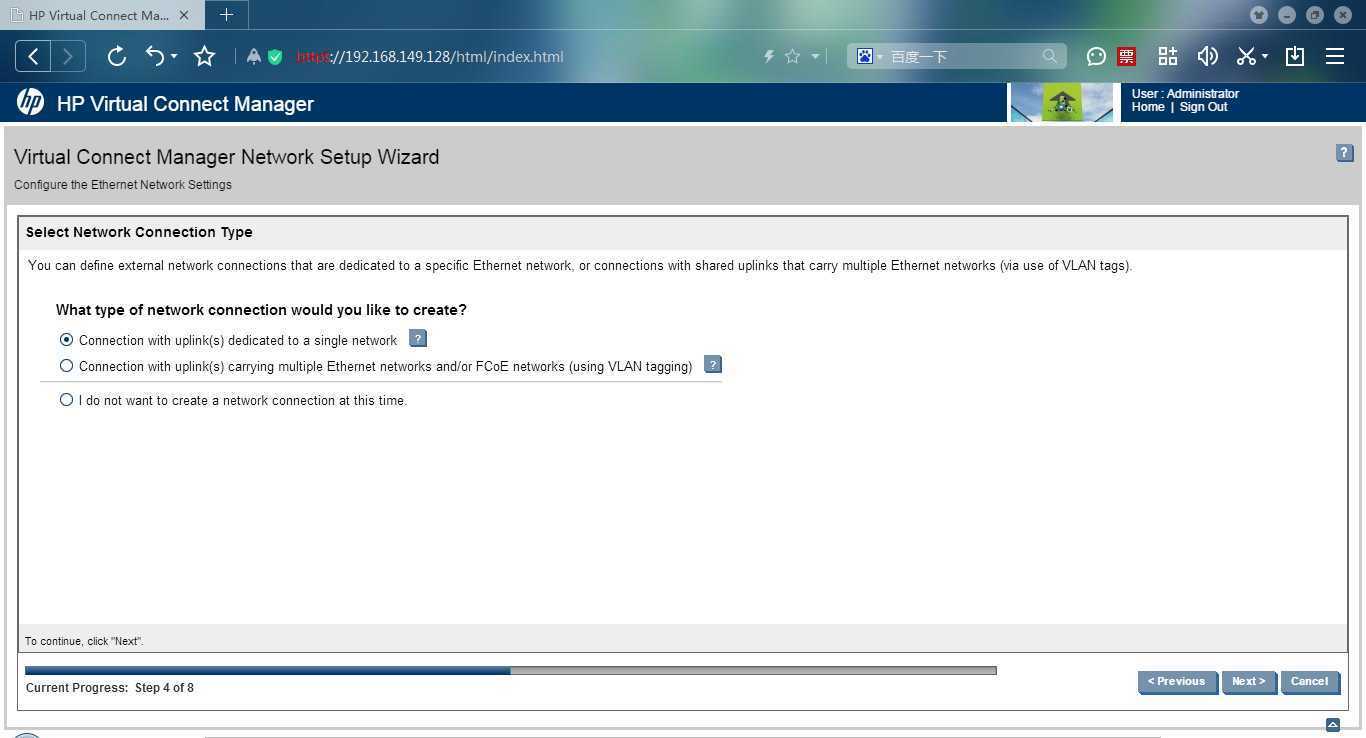This screenshot has height=738, width=1366.
Task: Click the Next button
Action: click(x=1249, y=682)
